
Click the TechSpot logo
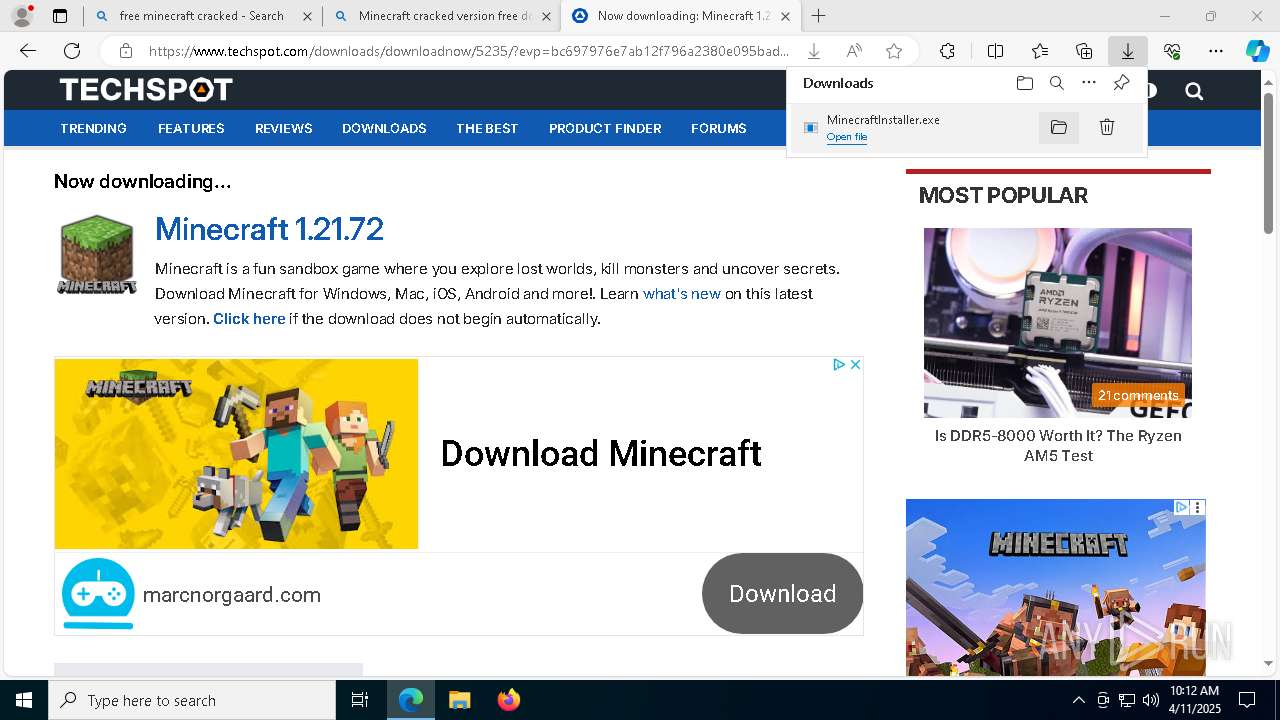pyautogui.click(x=146, y=90)
